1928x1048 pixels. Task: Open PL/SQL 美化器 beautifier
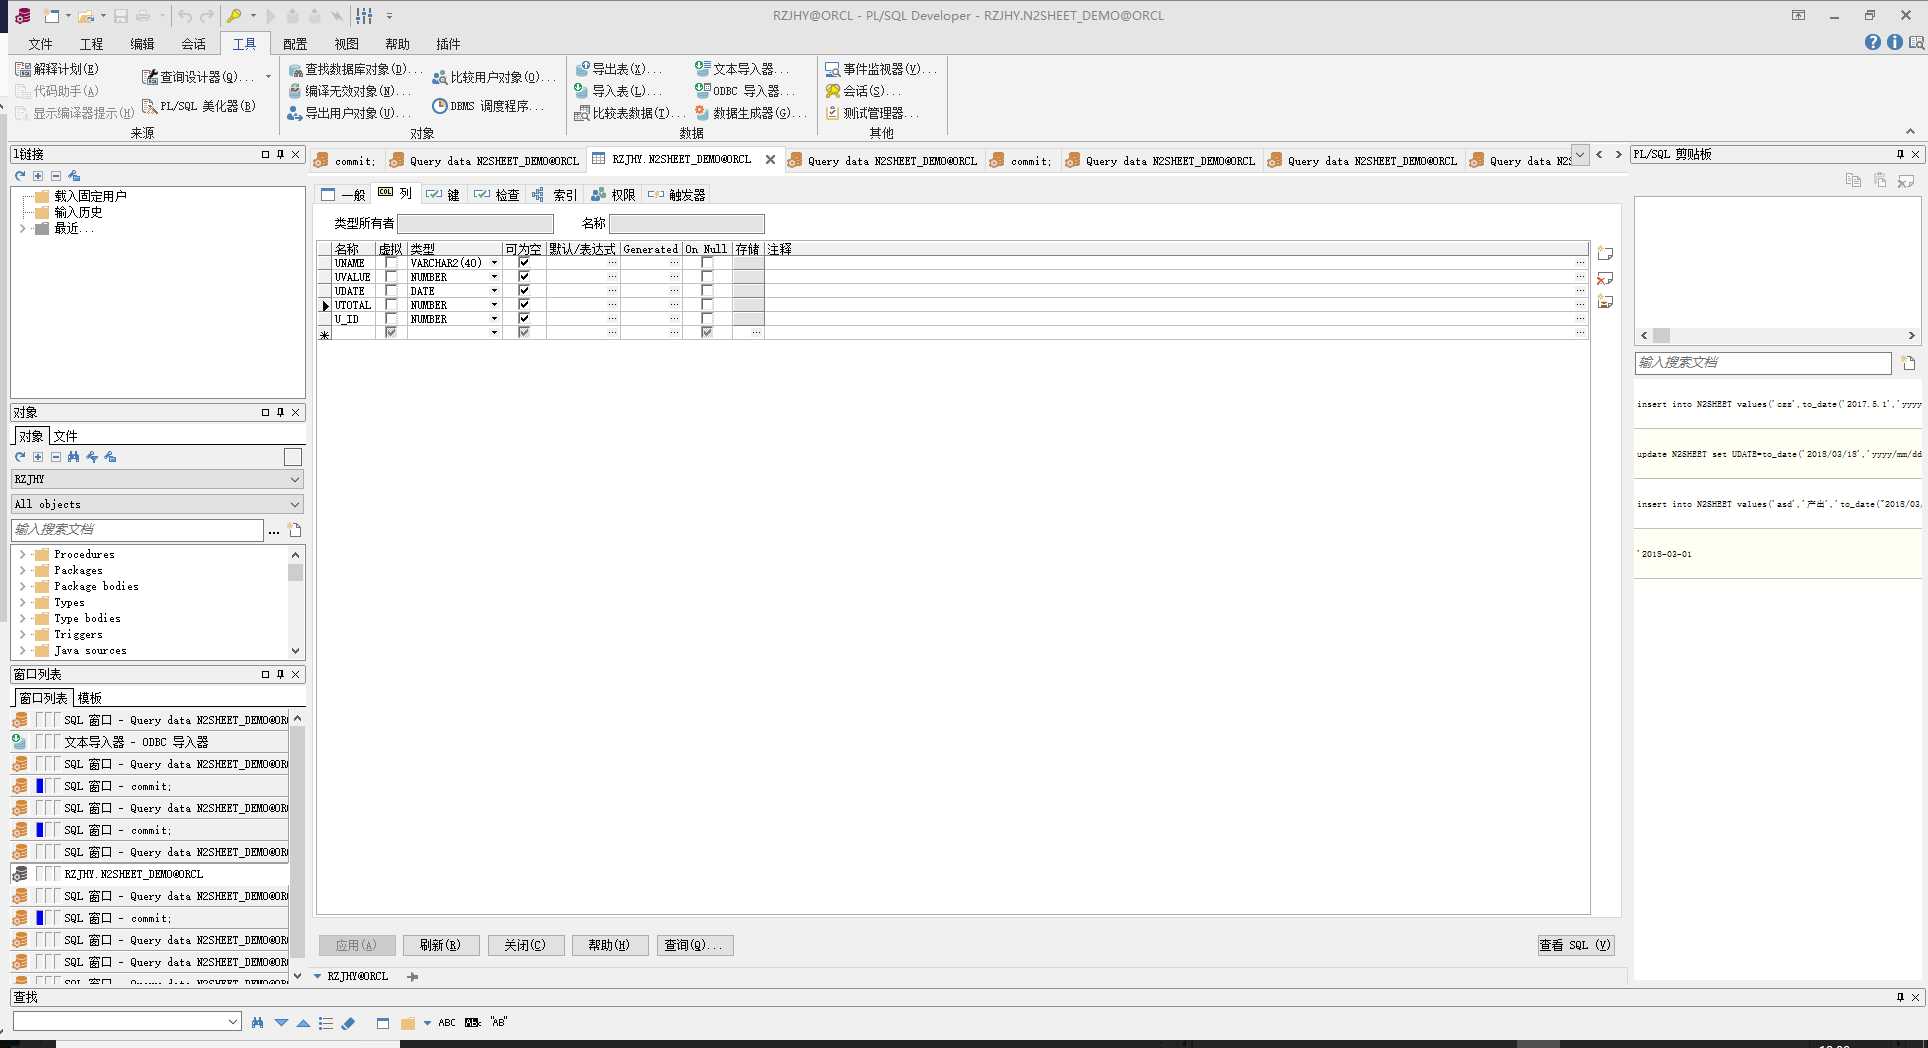pos(199,106)
